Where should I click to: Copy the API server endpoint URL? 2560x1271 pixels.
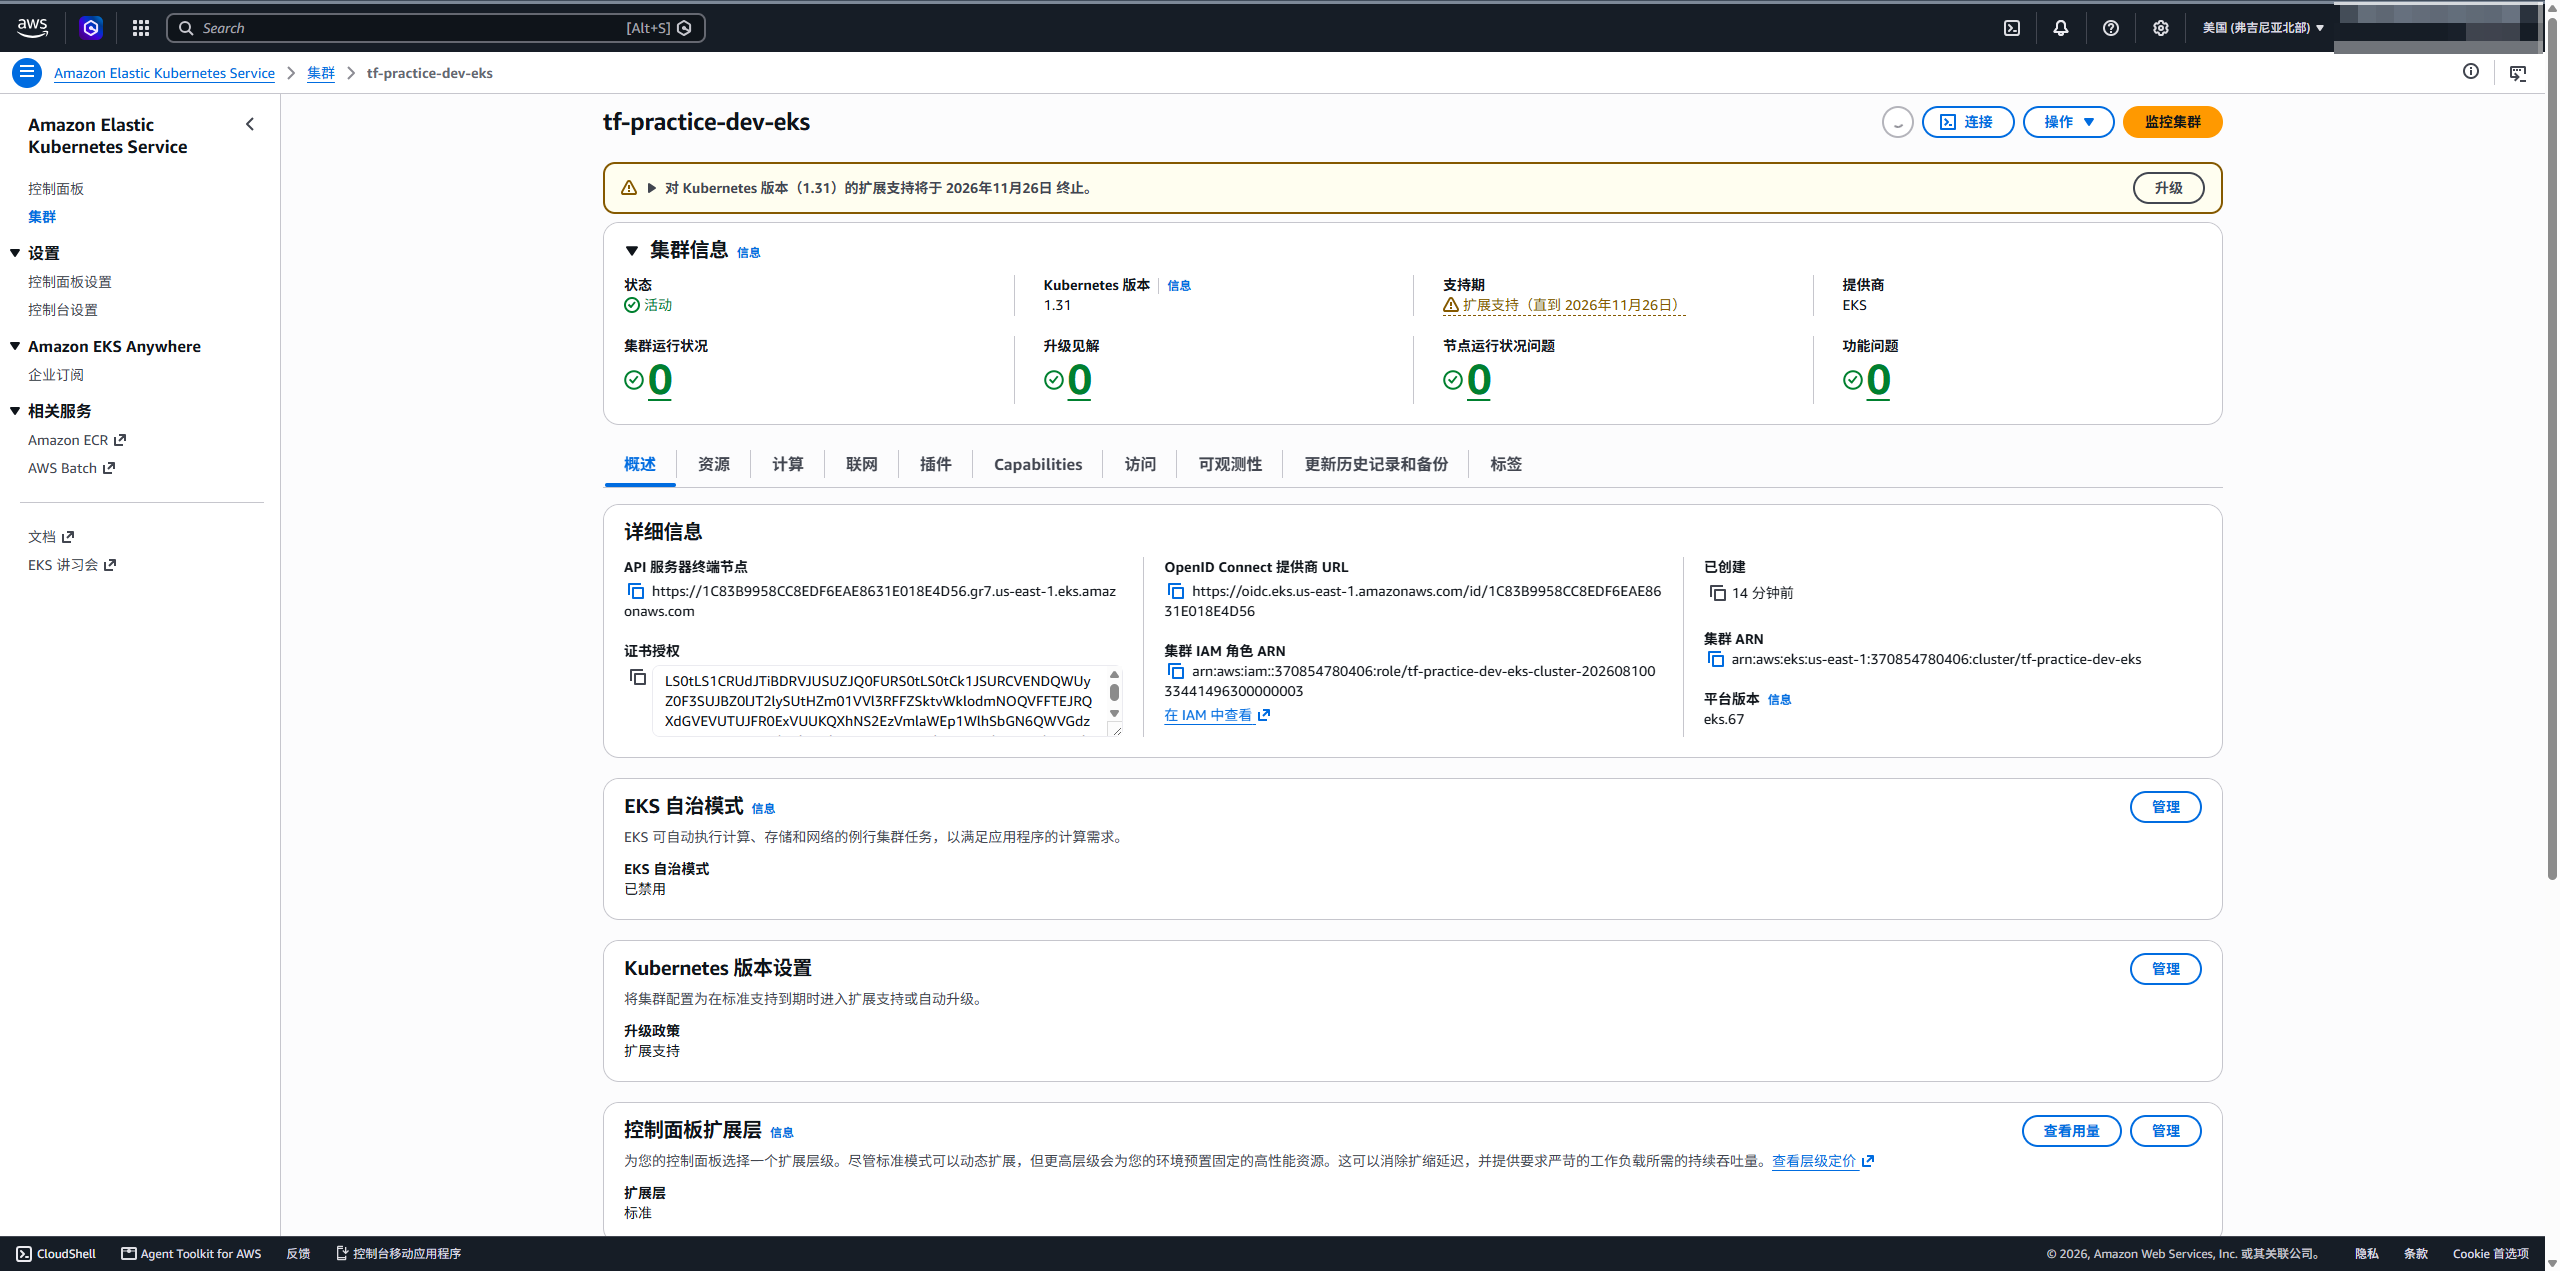pos(636,591)
